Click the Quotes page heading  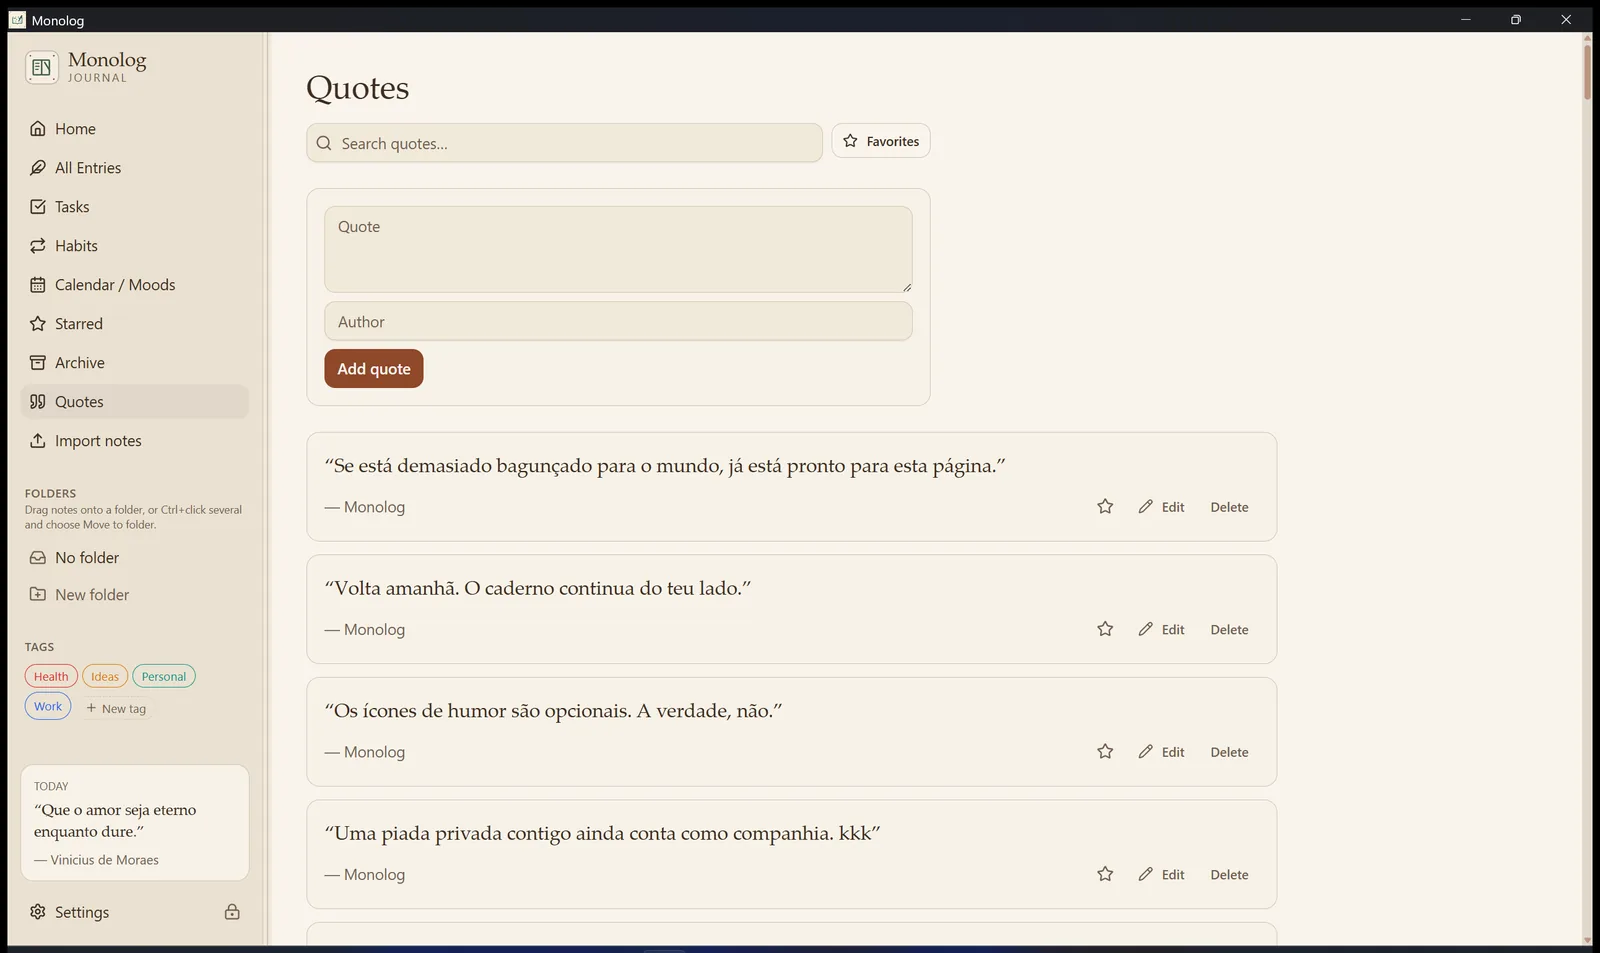[x=358, y=88]
